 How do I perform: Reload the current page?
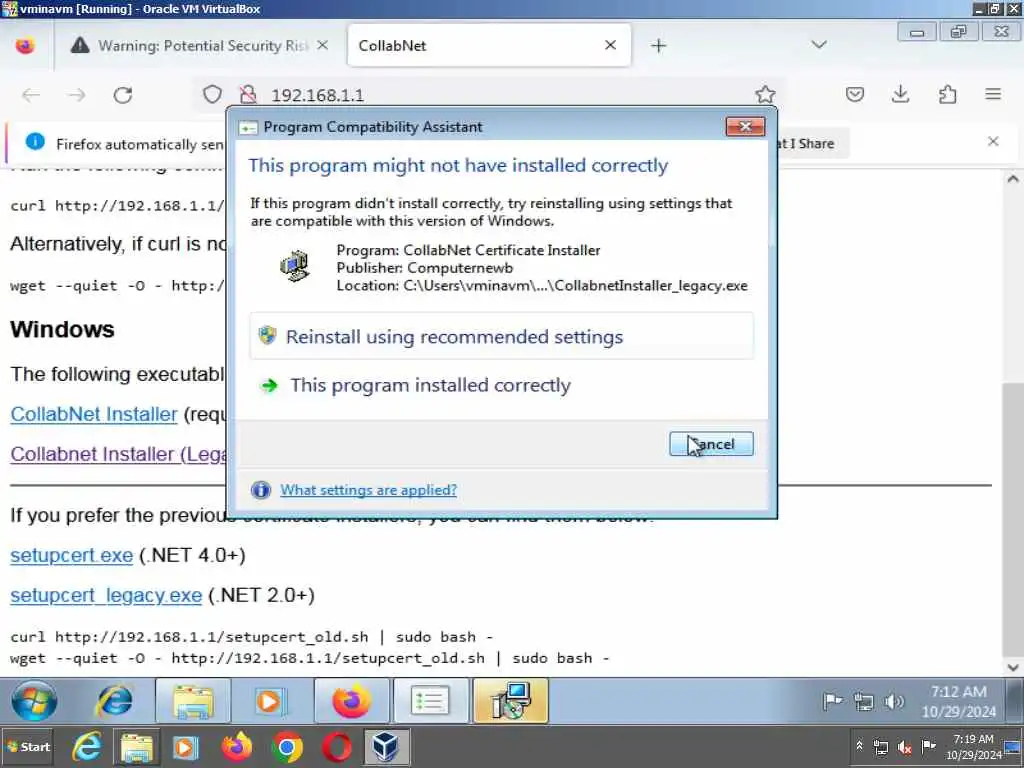tap(123, 95)
